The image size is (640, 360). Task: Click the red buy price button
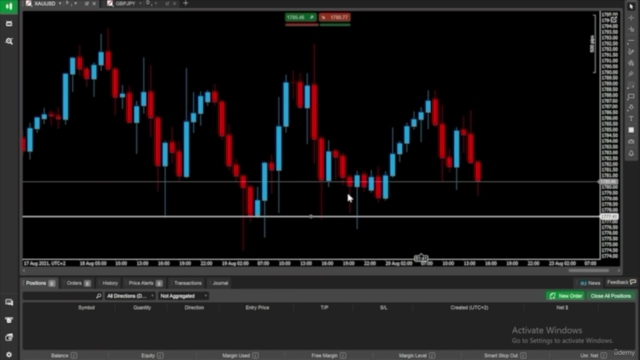[335, 17]
